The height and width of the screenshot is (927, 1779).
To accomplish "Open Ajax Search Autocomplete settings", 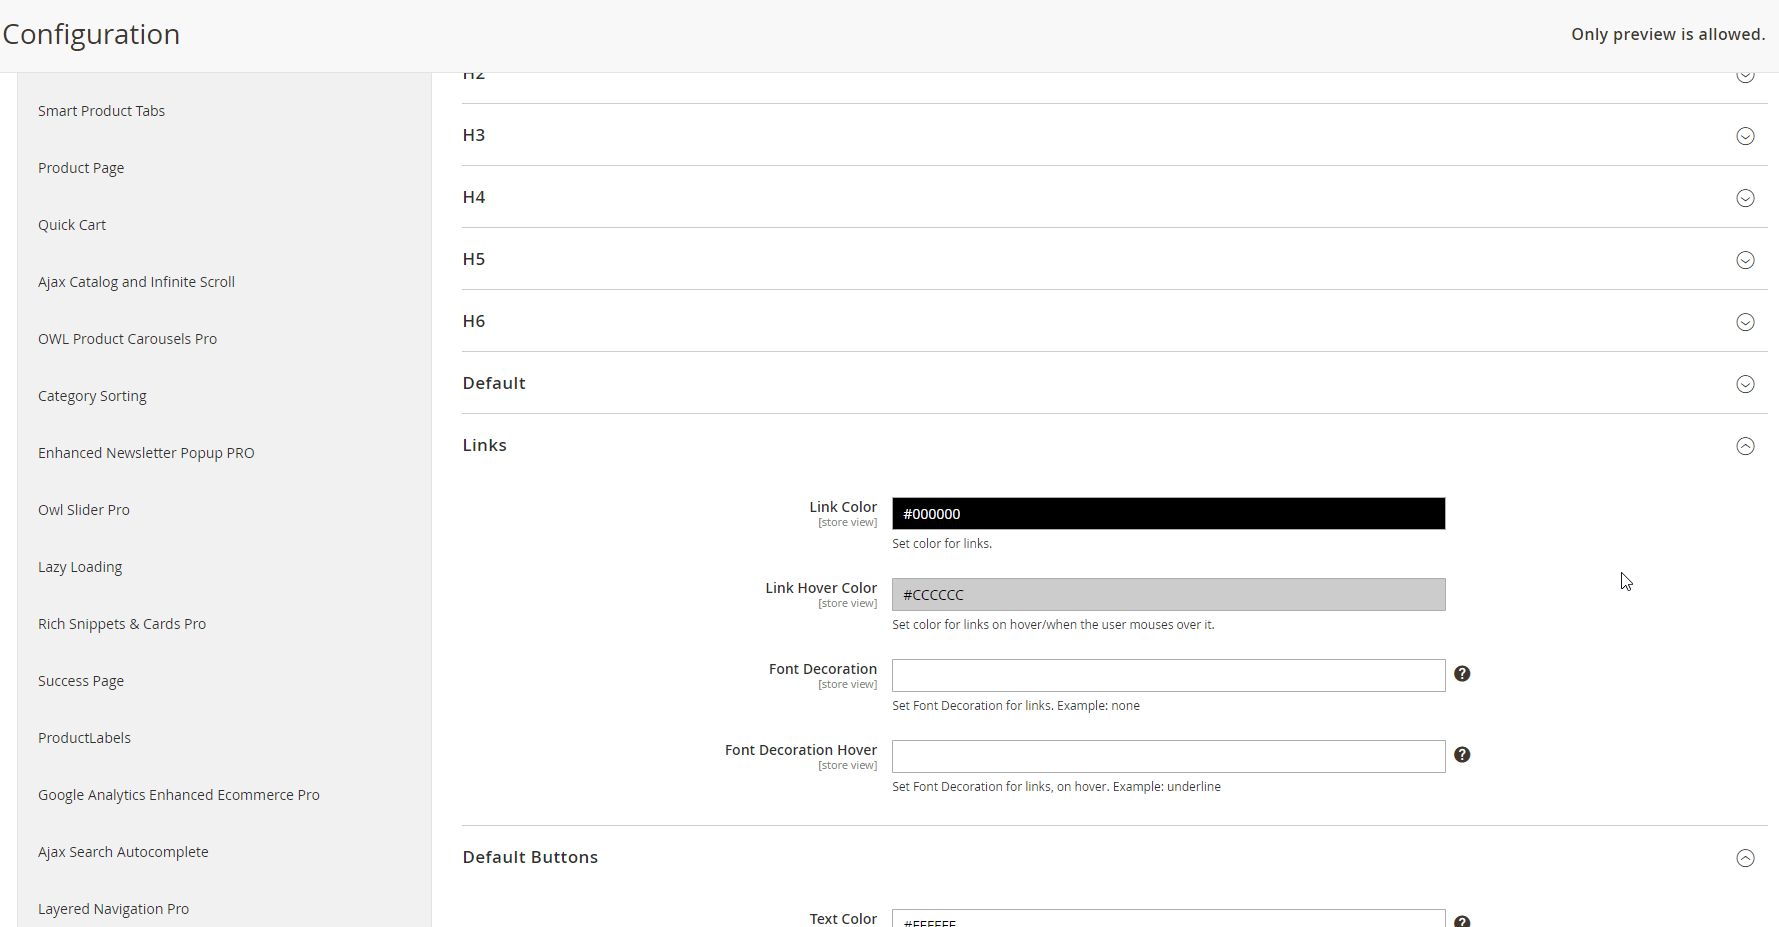I will click(x=123, y=852).
